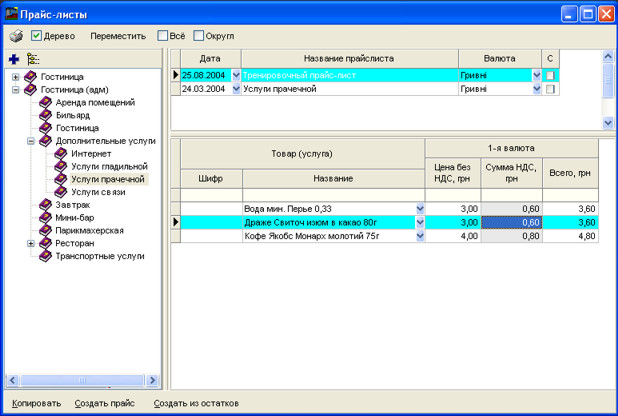Image resolution: width=618 pixels, height=416 pixels.
Task: Toggle the Округл checkbox
Action: 198,36
